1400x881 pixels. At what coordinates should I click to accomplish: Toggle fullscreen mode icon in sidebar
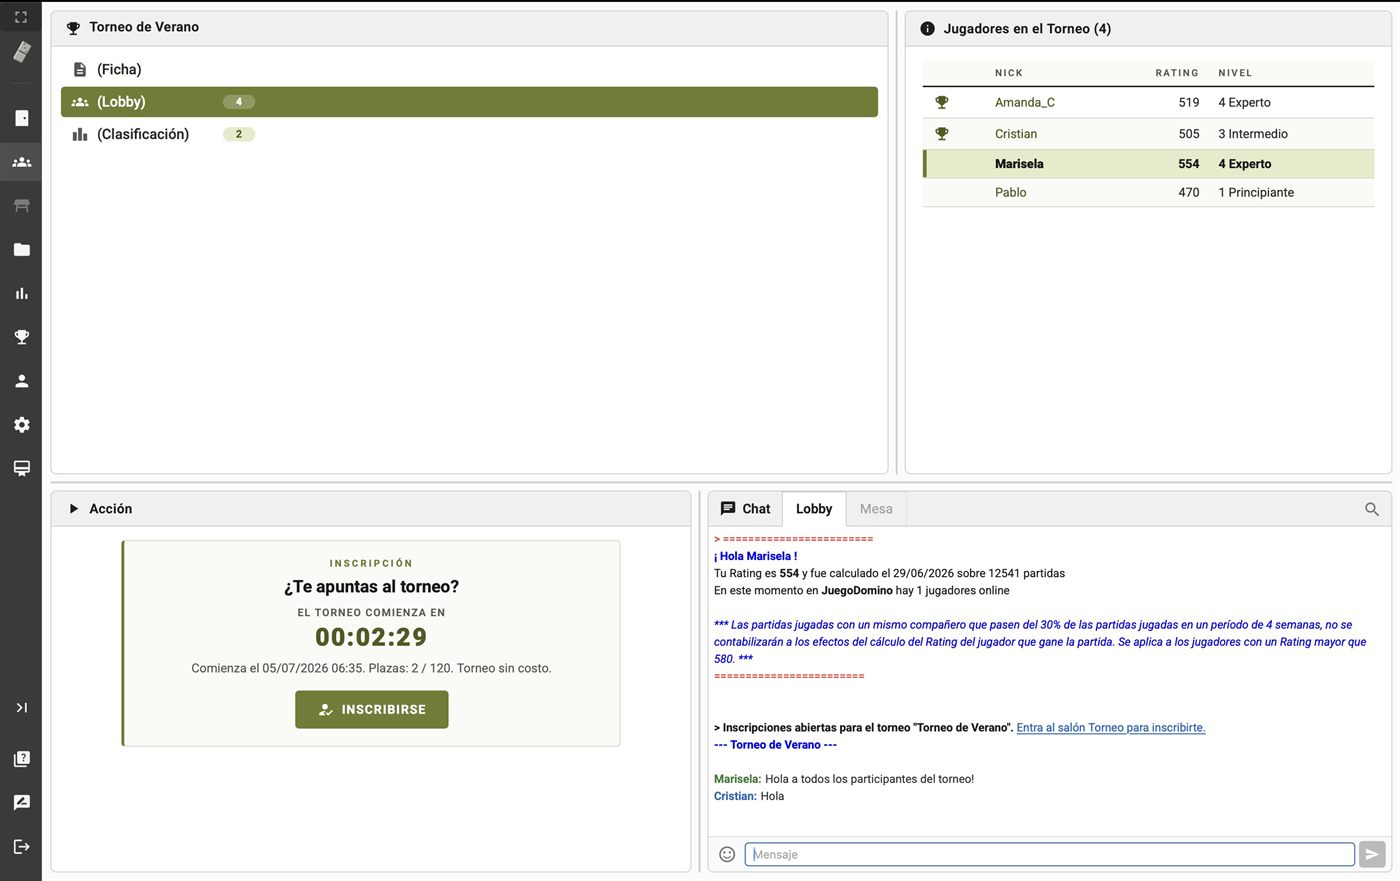click(21, 17)
